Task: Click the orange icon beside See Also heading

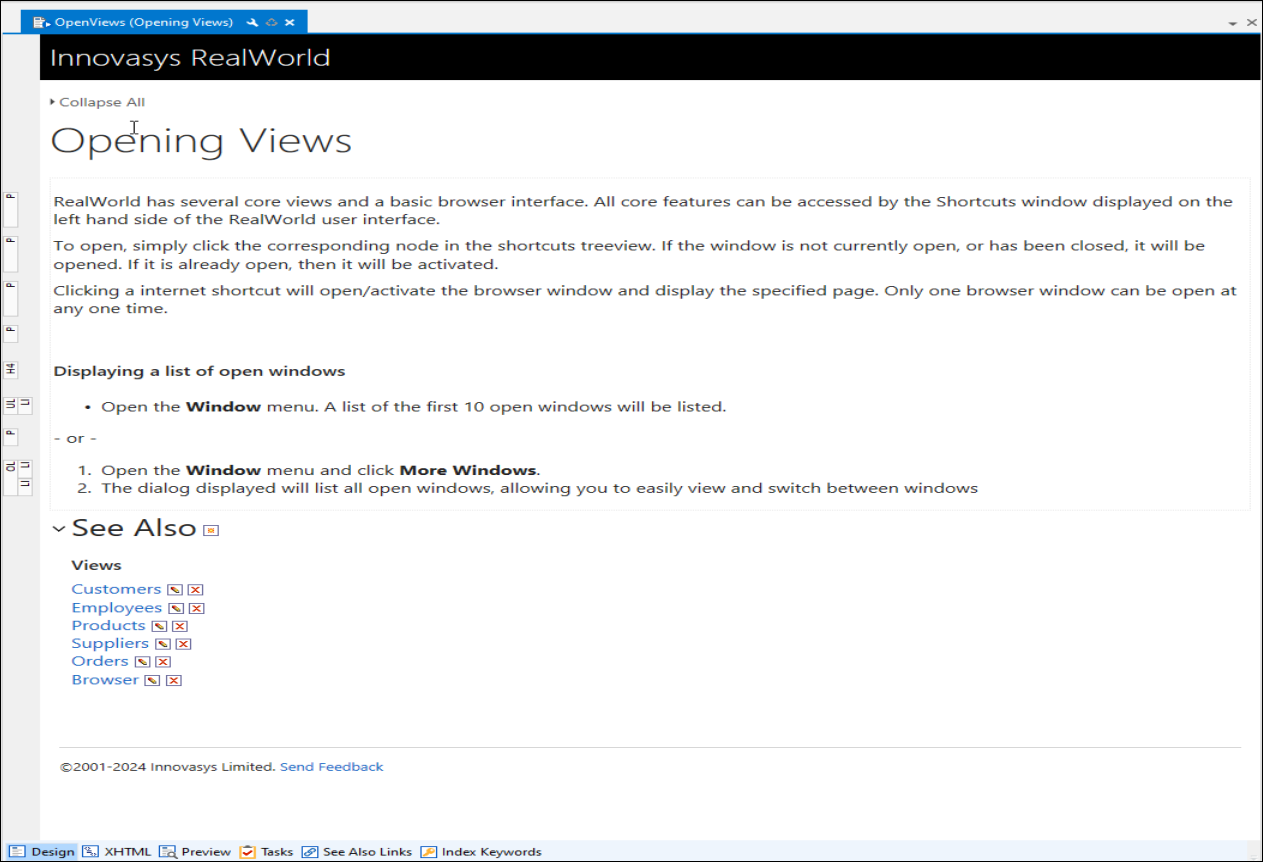Action: click(x=210, y=530)
